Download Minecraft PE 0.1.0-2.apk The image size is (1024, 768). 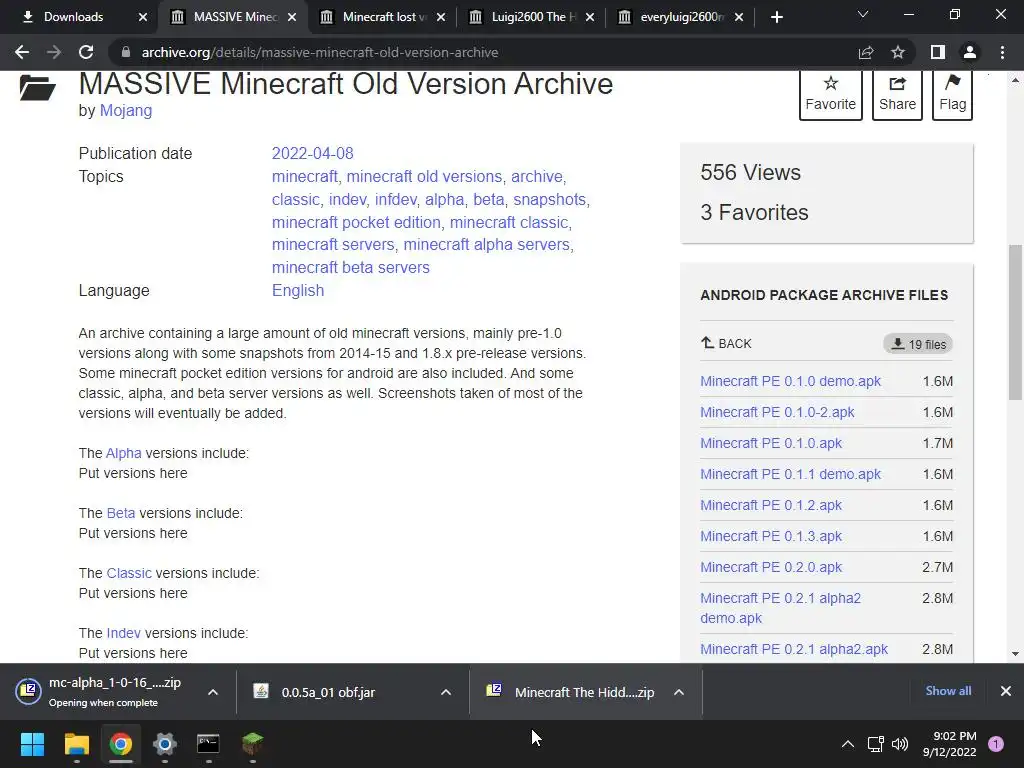pyautogui.click(x=777, y=412)
